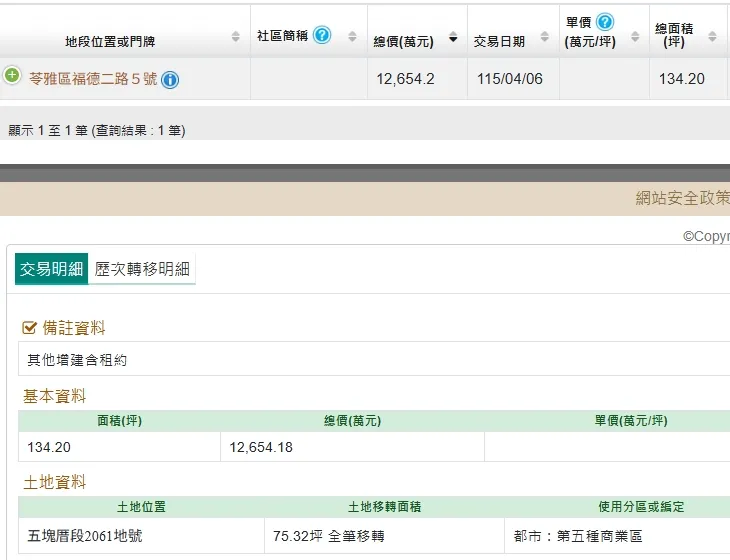Sort by 單價(萬元/坪) column arrows
730x560 pixels.
[635, 36]
